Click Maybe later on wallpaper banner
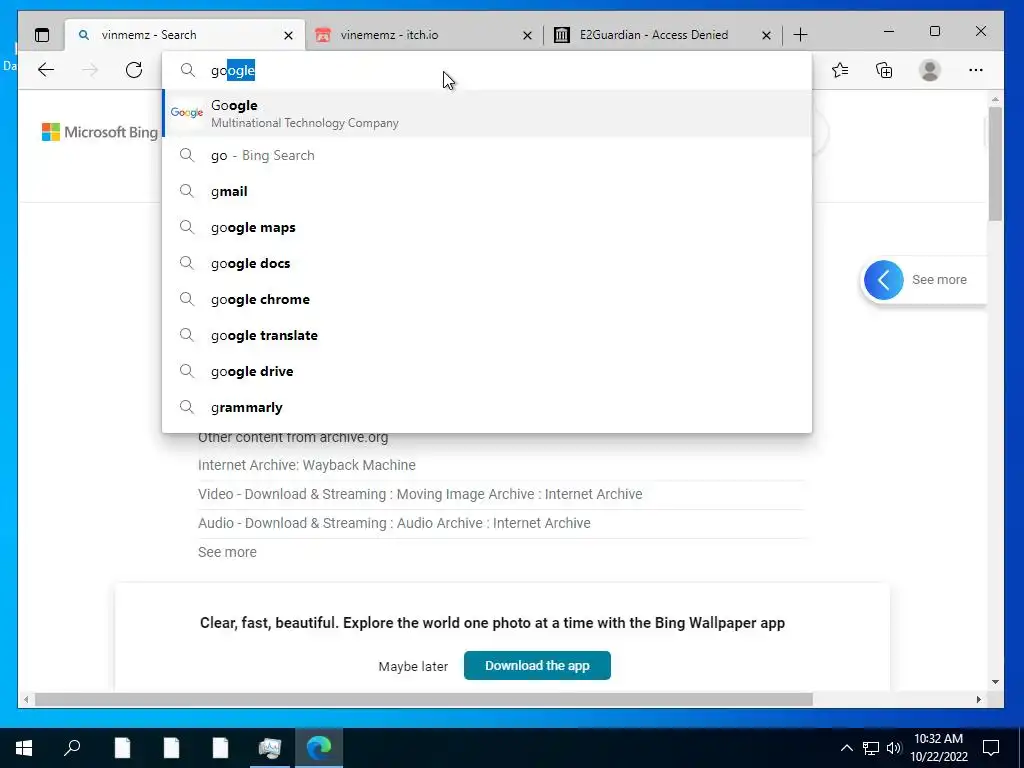Screen dimensions: 1024x768 [413, 666]
